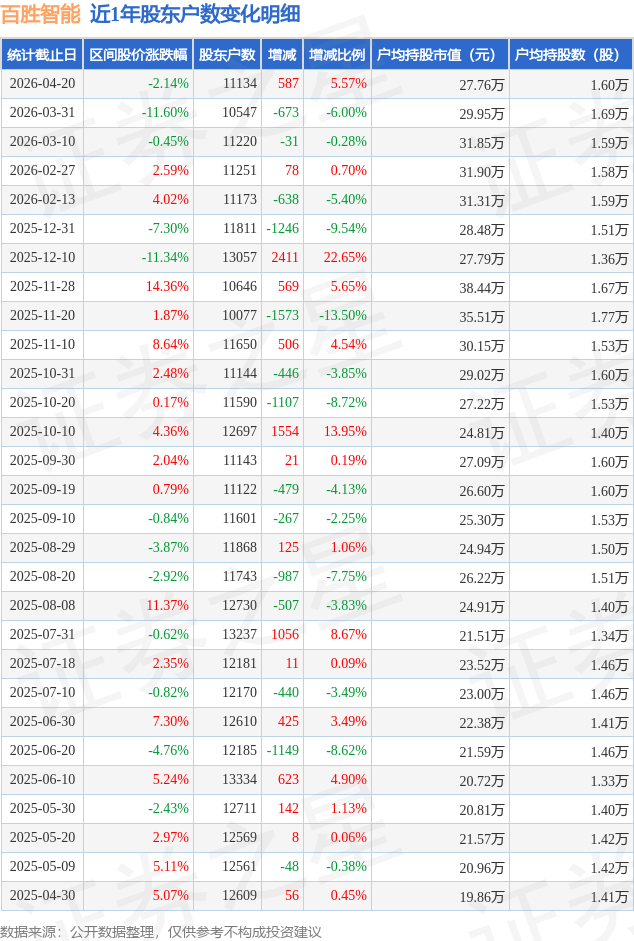Image resolution: width=634 pixels, height=941 pixels.
Task: Select the 2026-04-20 date row
Action: tap(42, 84)
